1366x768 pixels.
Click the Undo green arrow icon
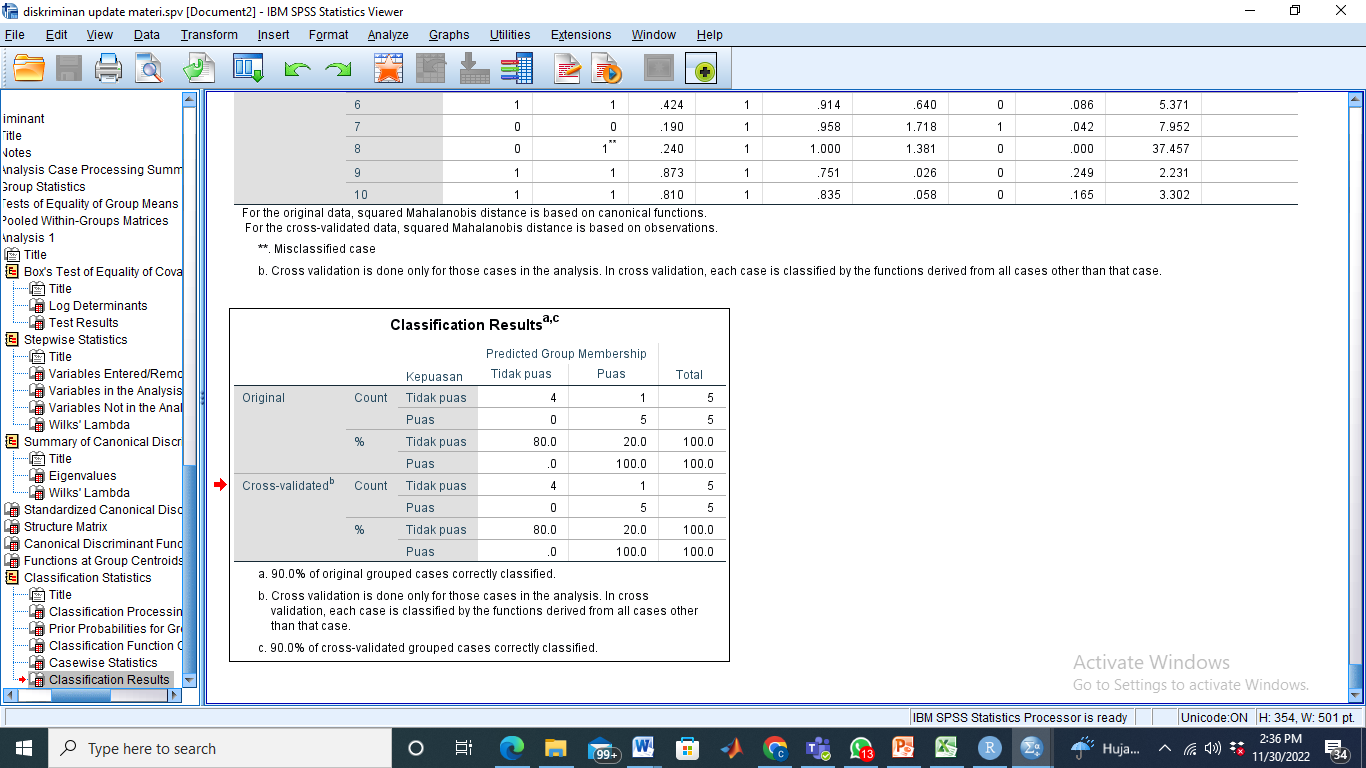click(296, 69)
